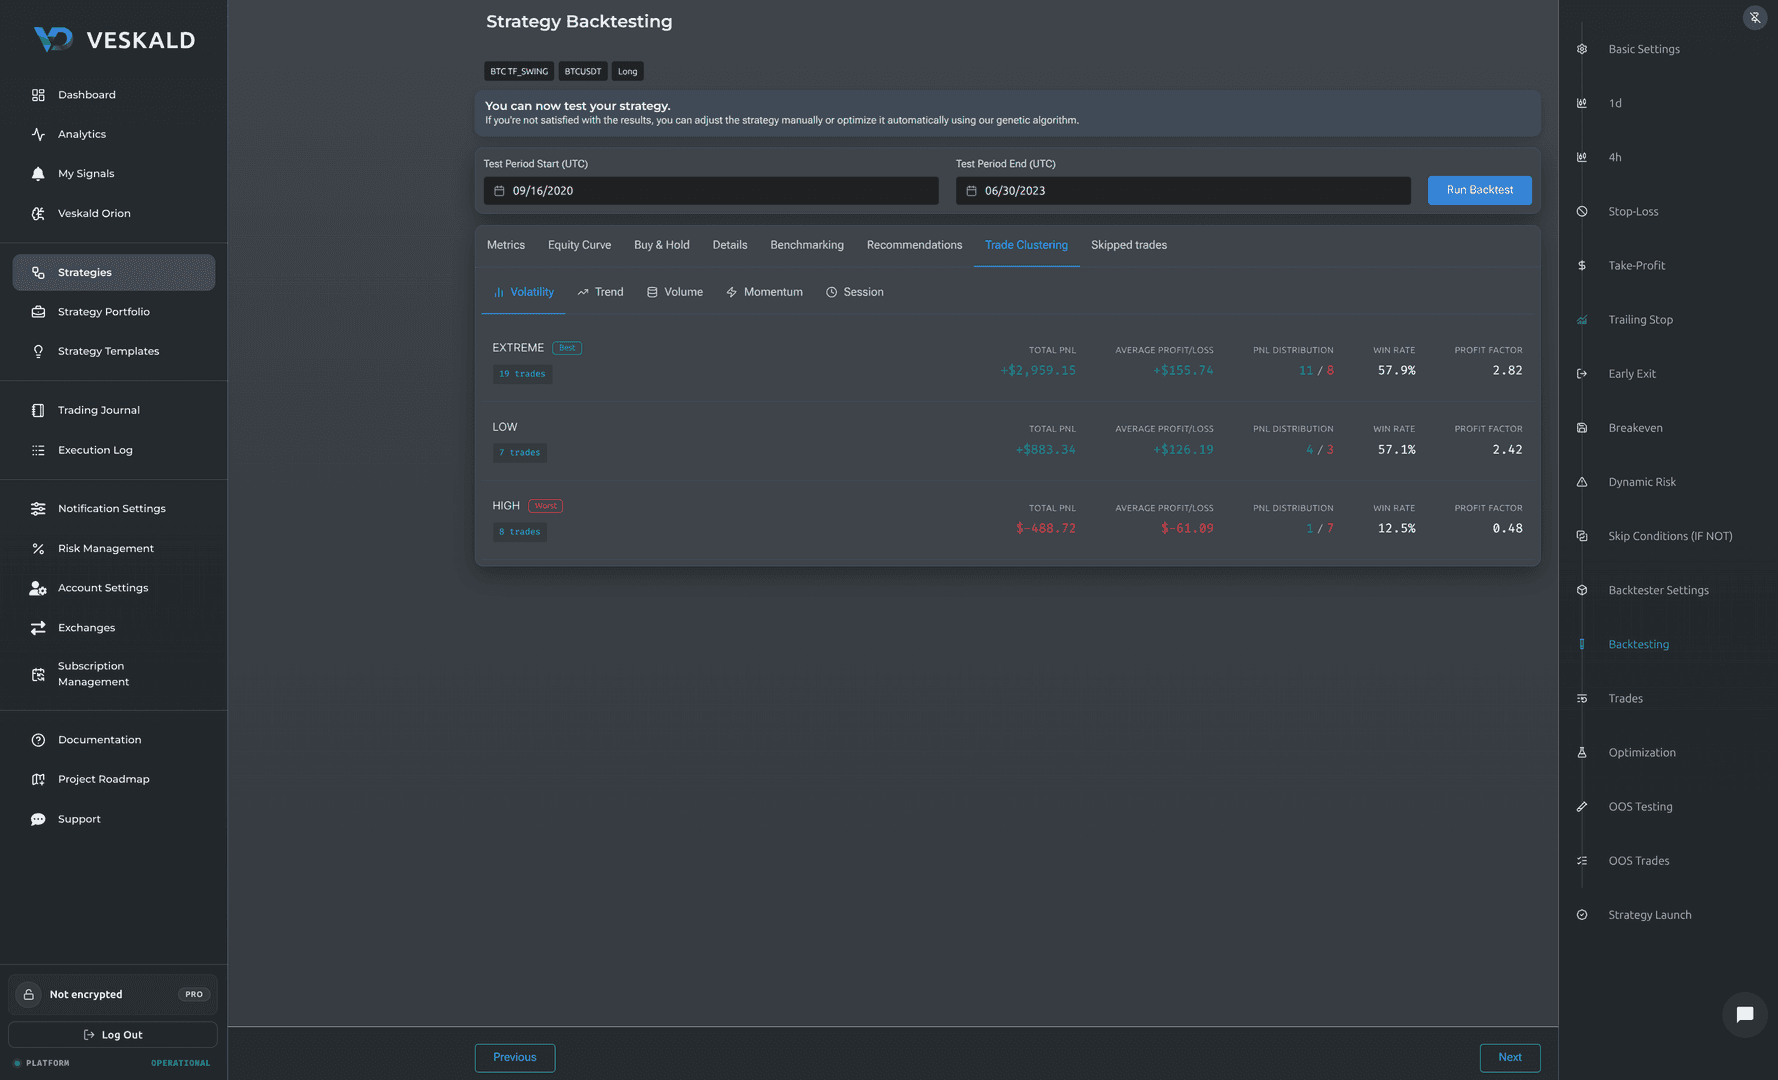The image size is (1778, 1080).
Task: Open the Dashboard icon in sidebar
Action: coord(38,95)
